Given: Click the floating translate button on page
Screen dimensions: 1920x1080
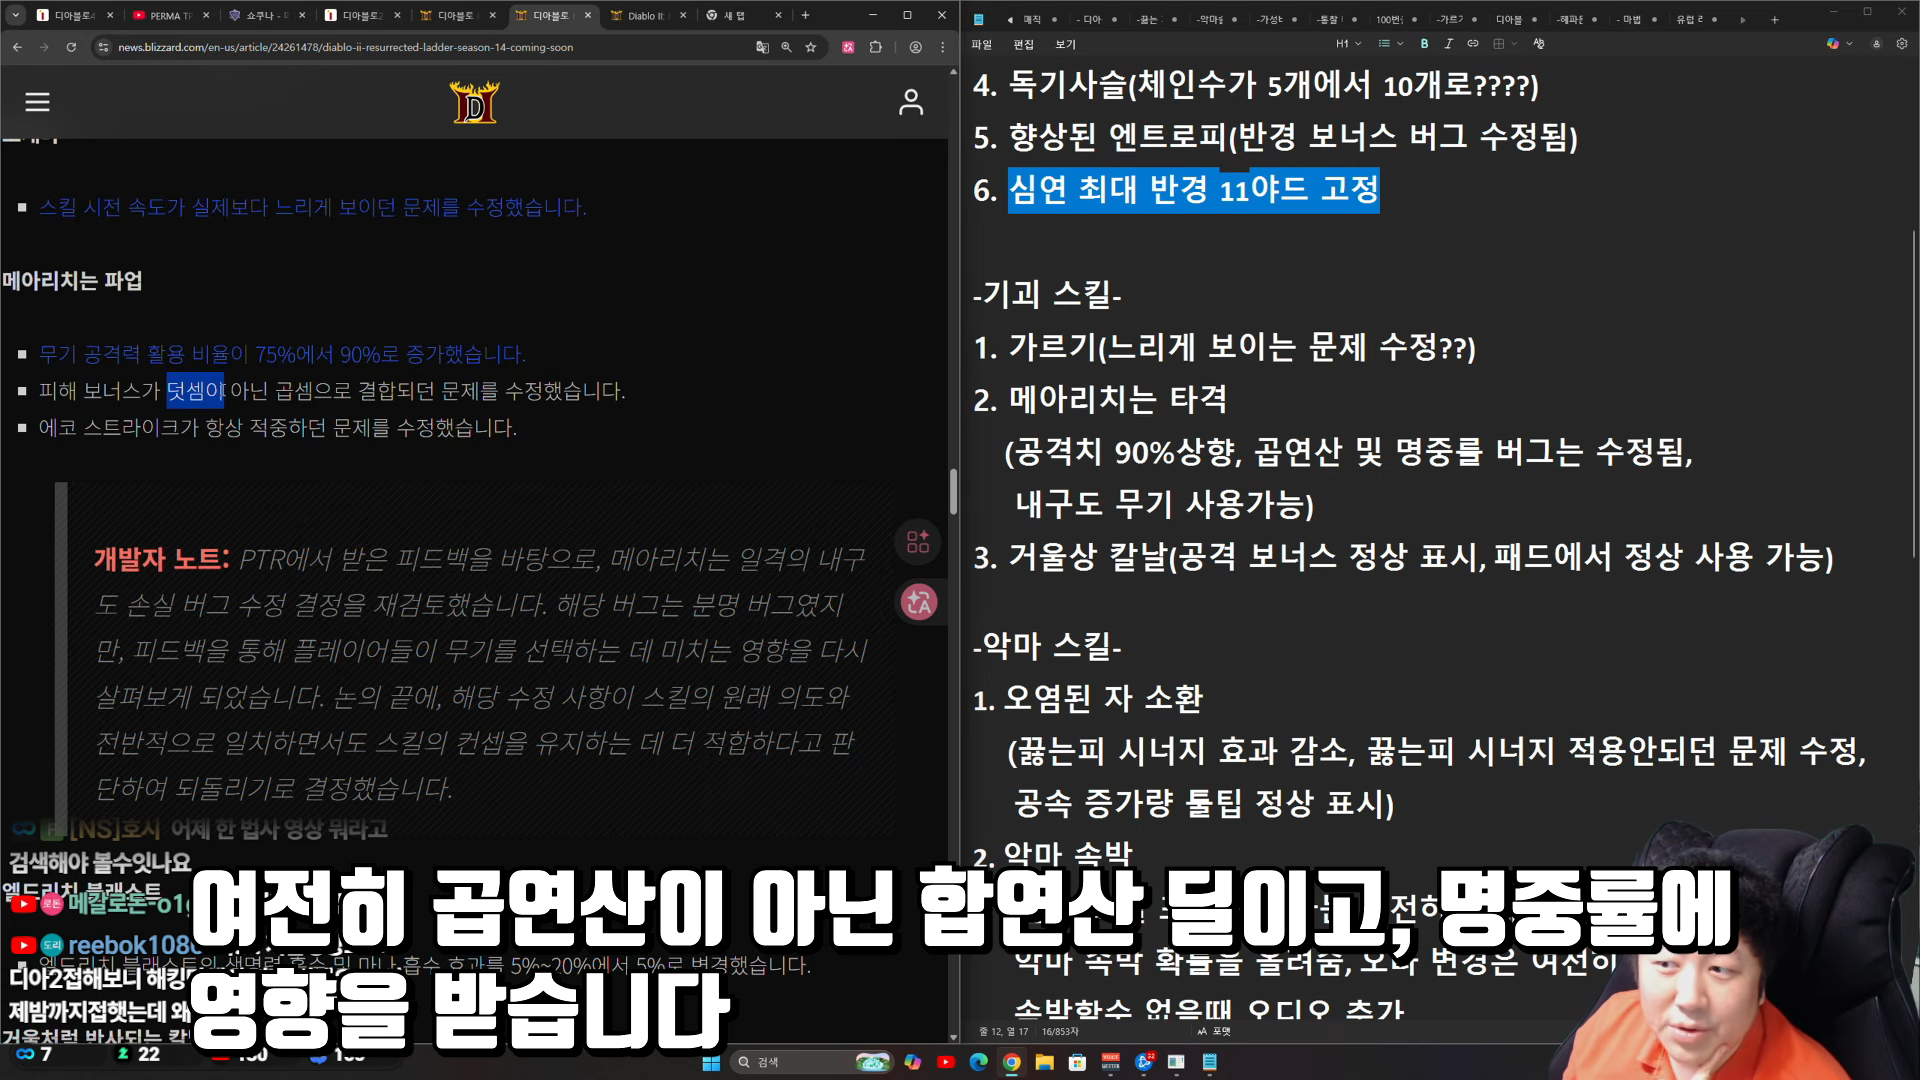Looking at the screenshot, I should [918, 602].
